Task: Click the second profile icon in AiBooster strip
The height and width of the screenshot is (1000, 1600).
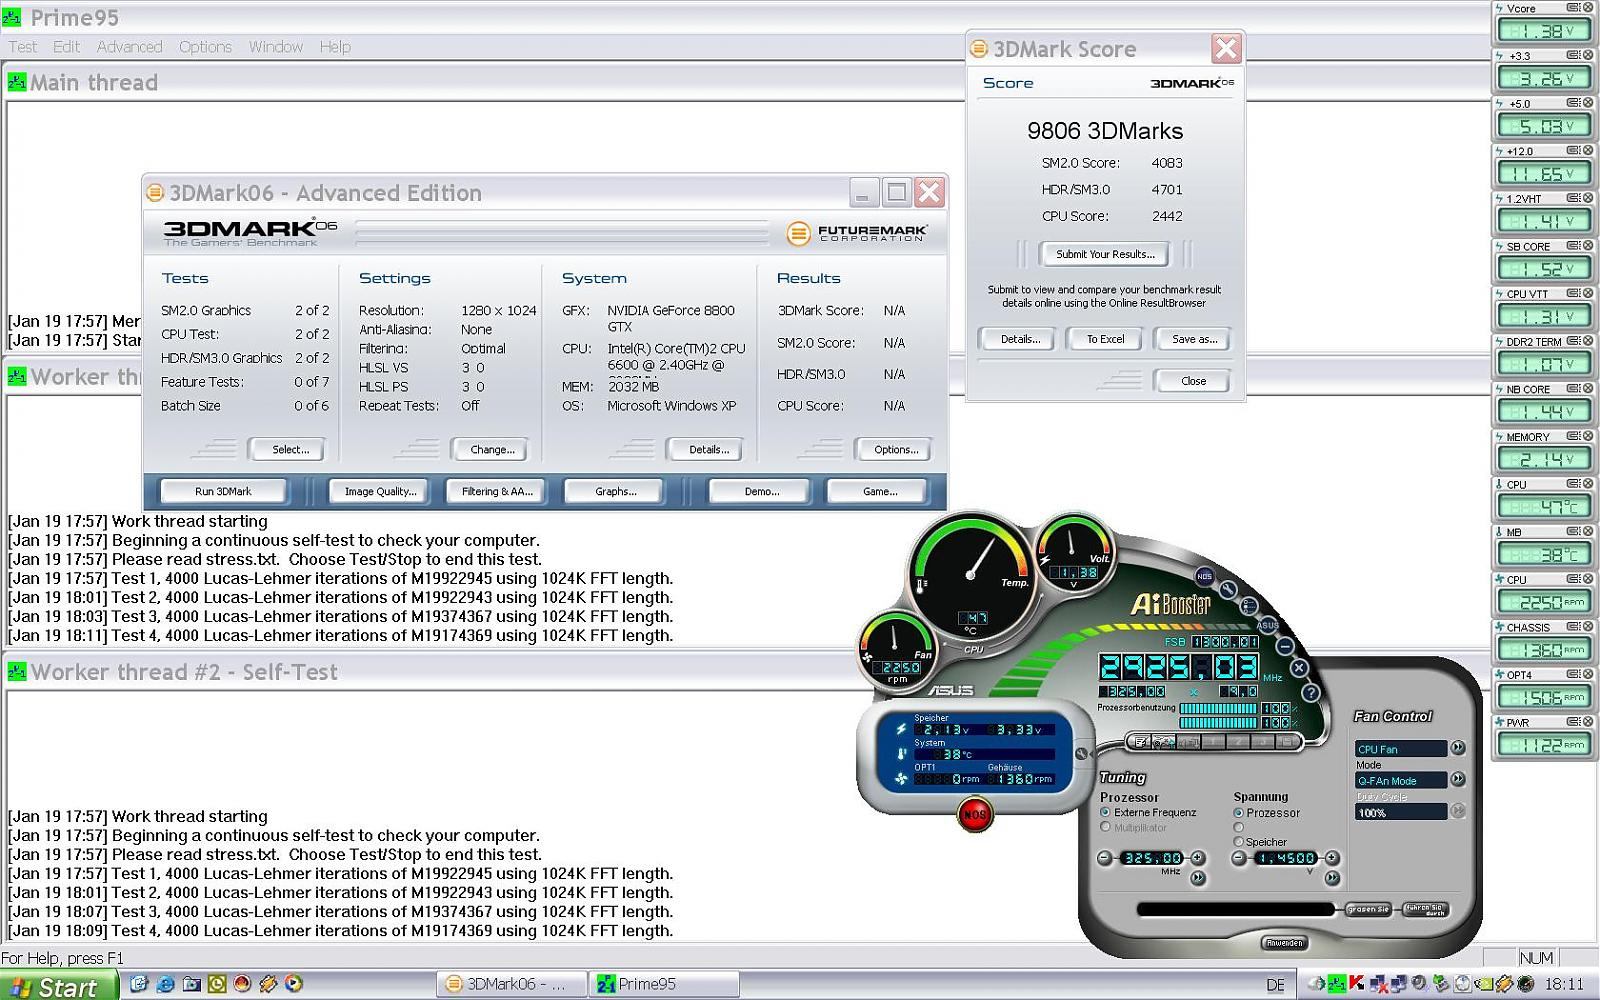Action: click(x=1163, y=742)
